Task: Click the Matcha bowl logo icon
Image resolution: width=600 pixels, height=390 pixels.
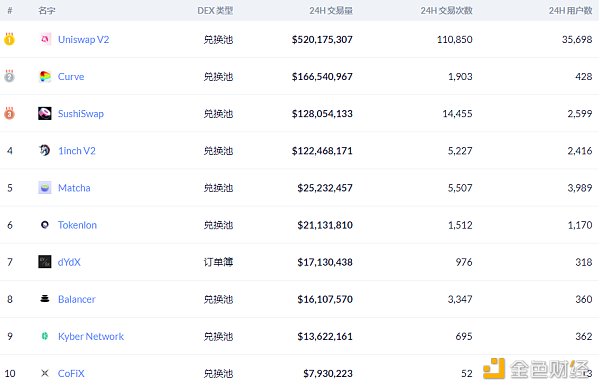Action: [x=45, y=188]
